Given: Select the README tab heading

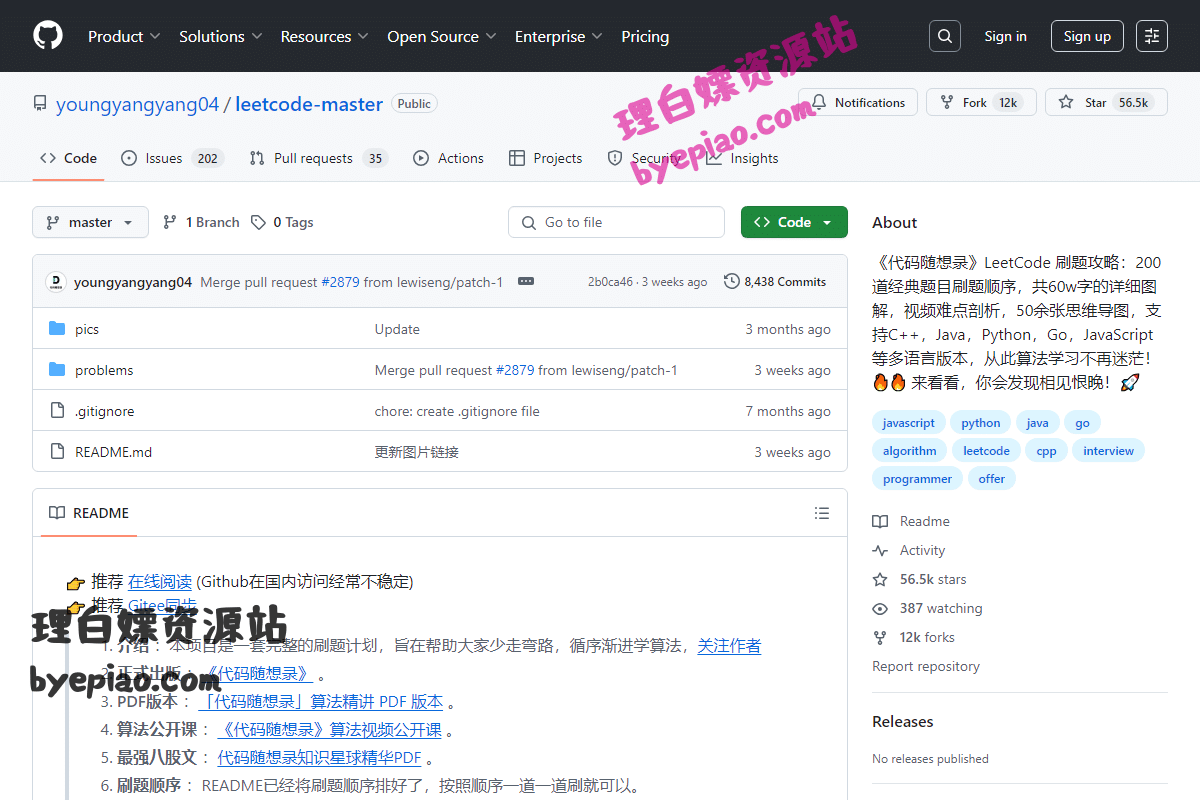Looking at the screenshot, I should coord(90,513).
